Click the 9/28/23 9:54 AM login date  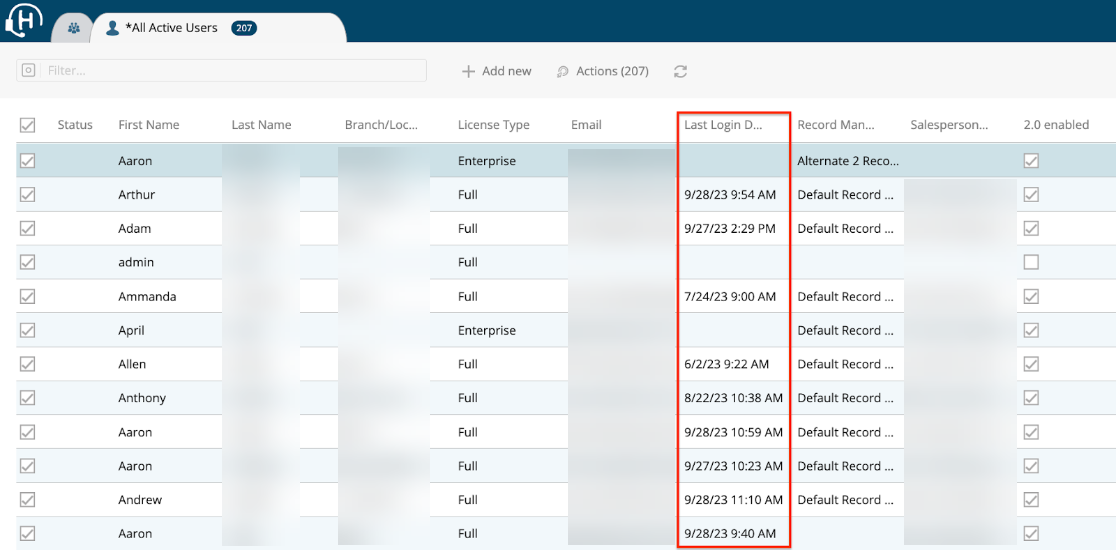tap(730, 194)
